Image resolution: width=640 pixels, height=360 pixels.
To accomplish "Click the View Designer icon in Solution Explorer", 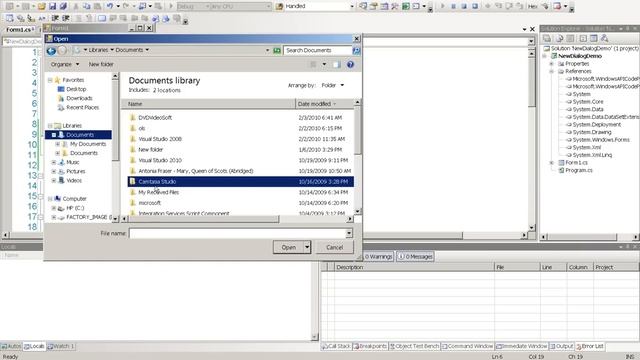I will pos(594,38).
